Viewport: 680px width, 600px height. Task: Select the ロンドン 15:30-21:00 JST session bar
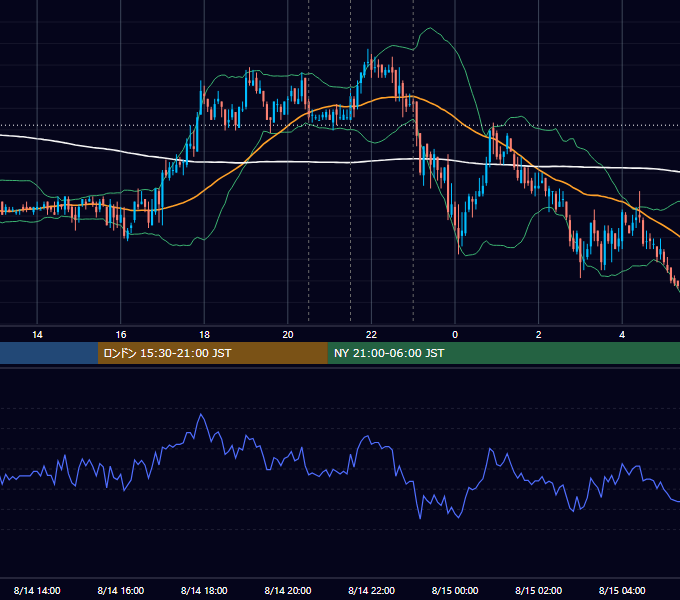pyautogui.click(x=212, y=353)
